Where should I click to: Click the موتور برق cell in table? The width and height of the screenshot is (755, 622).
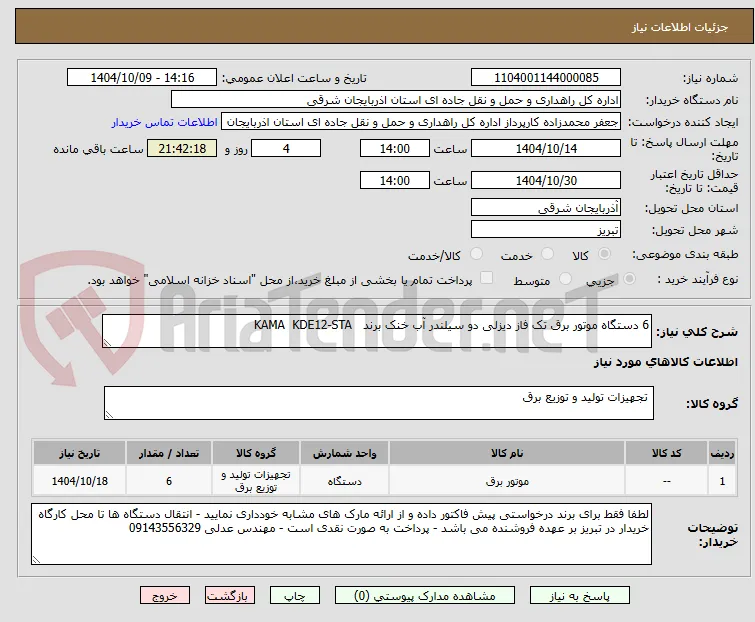click(507, 480)
